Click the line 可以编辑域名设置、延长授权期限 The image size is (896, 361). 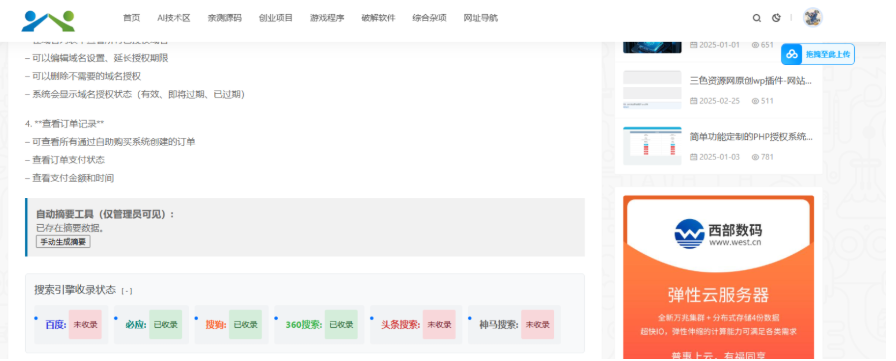[x=97, y=58]
